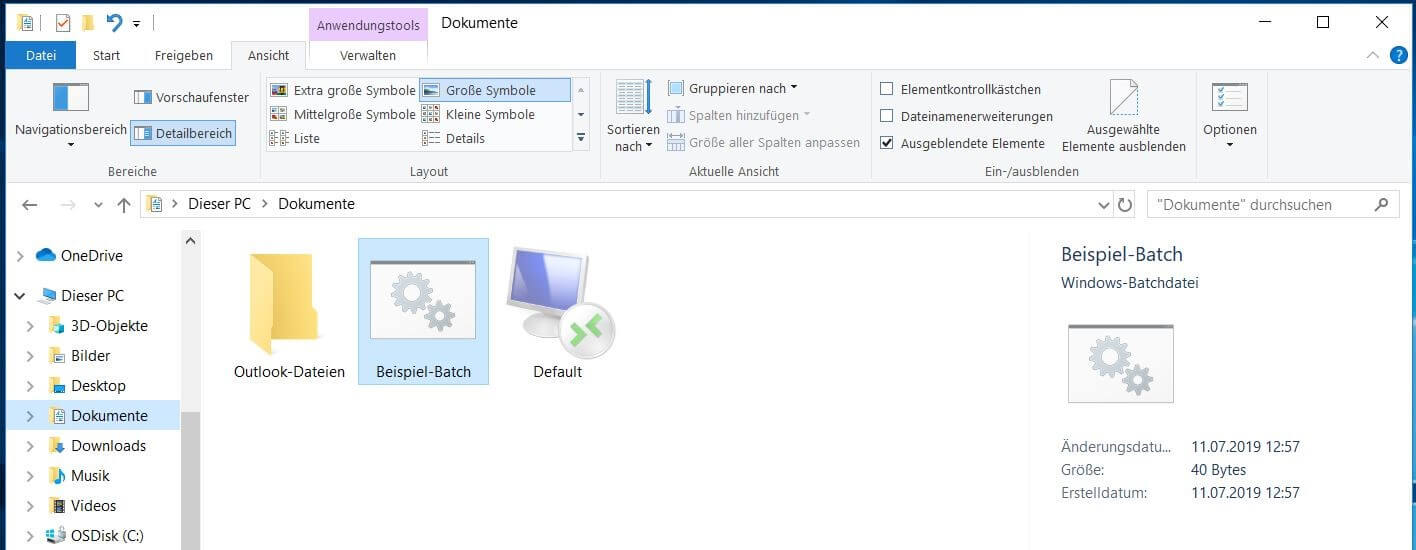Viewport: 1416px width, 550px height.
Task: Click Dokumente in the address bar breadcrumb
Action: pyautogui.click(x=316, y=204)
